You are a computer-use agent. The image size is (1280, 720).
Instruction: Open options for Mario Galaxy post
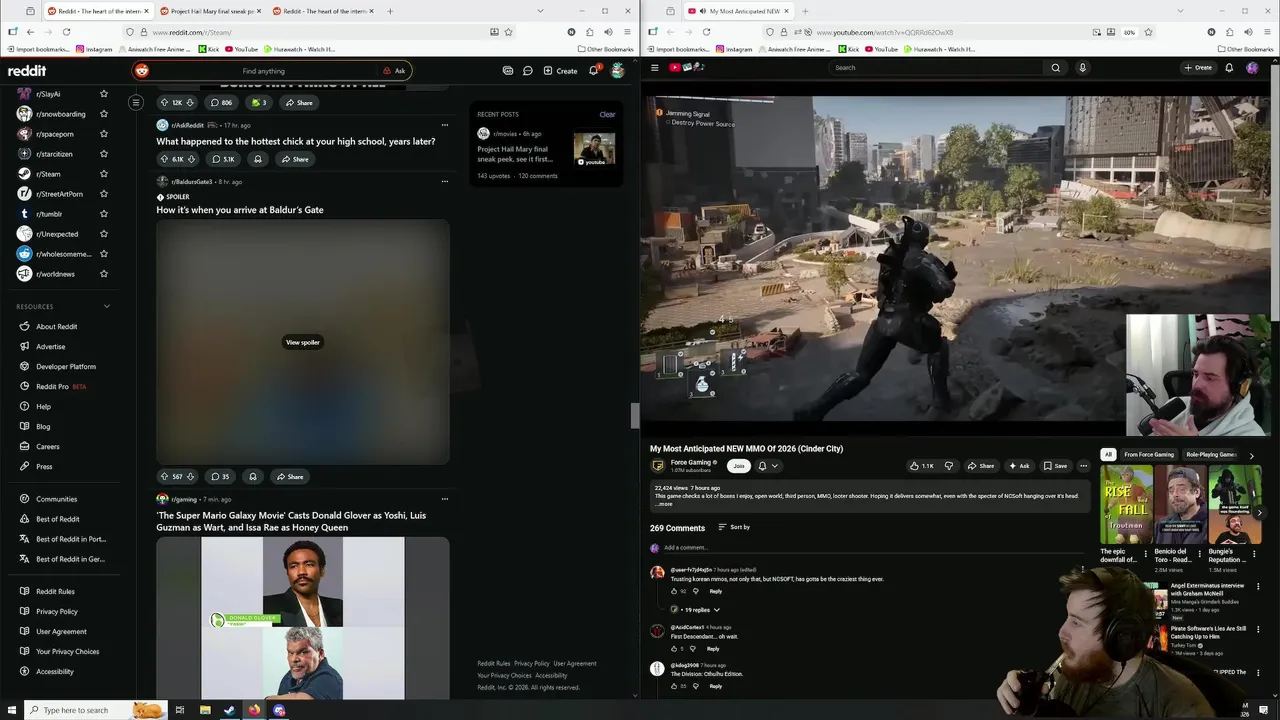(445, 499)
